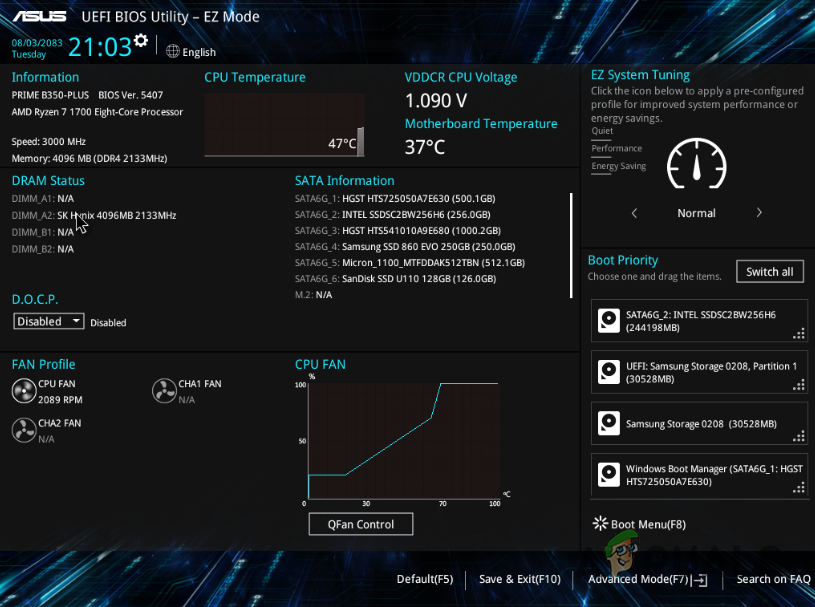
Task: Select the CHA2 FAN icon
Action: pos(23,429)
